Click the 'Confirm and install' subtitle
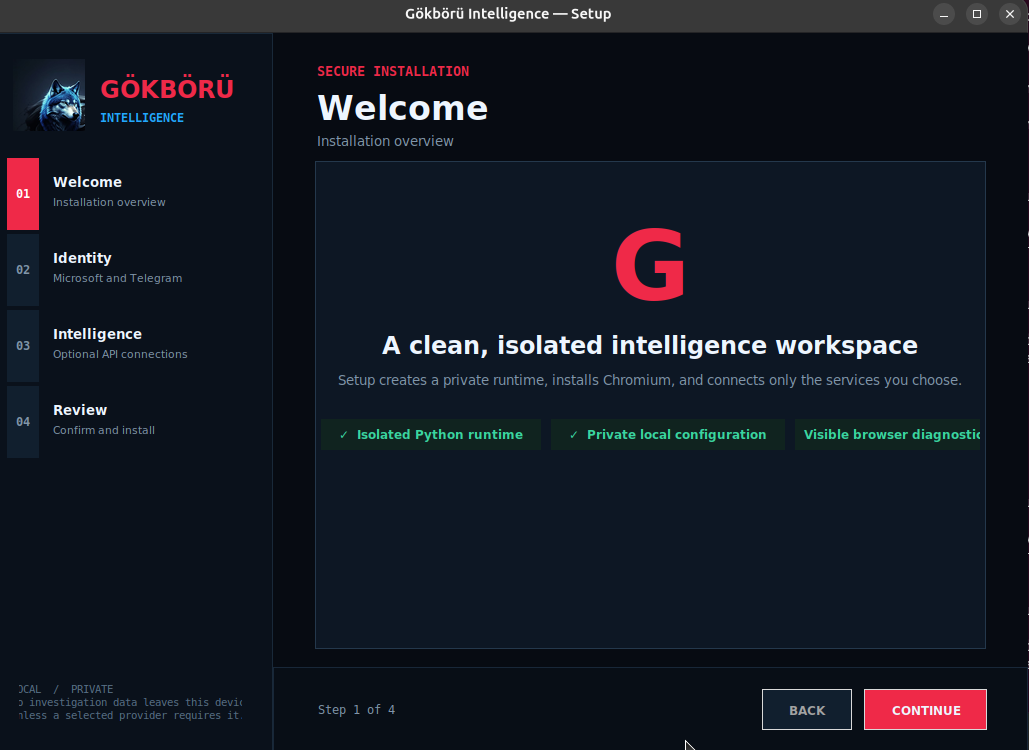 tap(104, 430)
